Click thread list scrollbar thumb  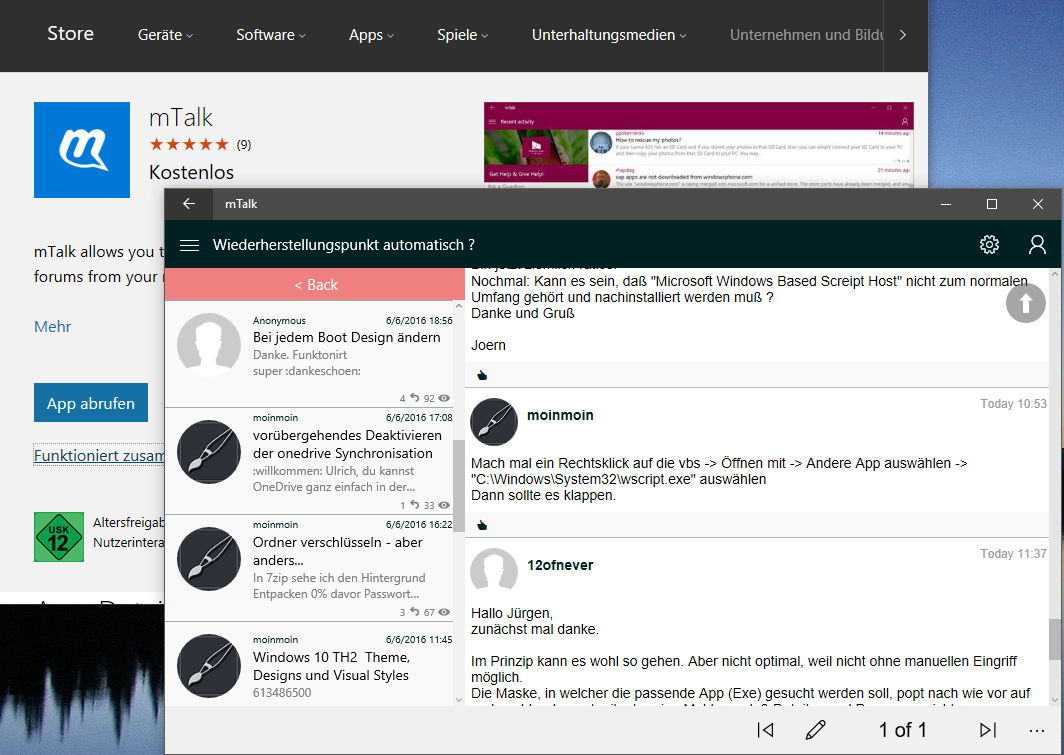click(459, 485)
